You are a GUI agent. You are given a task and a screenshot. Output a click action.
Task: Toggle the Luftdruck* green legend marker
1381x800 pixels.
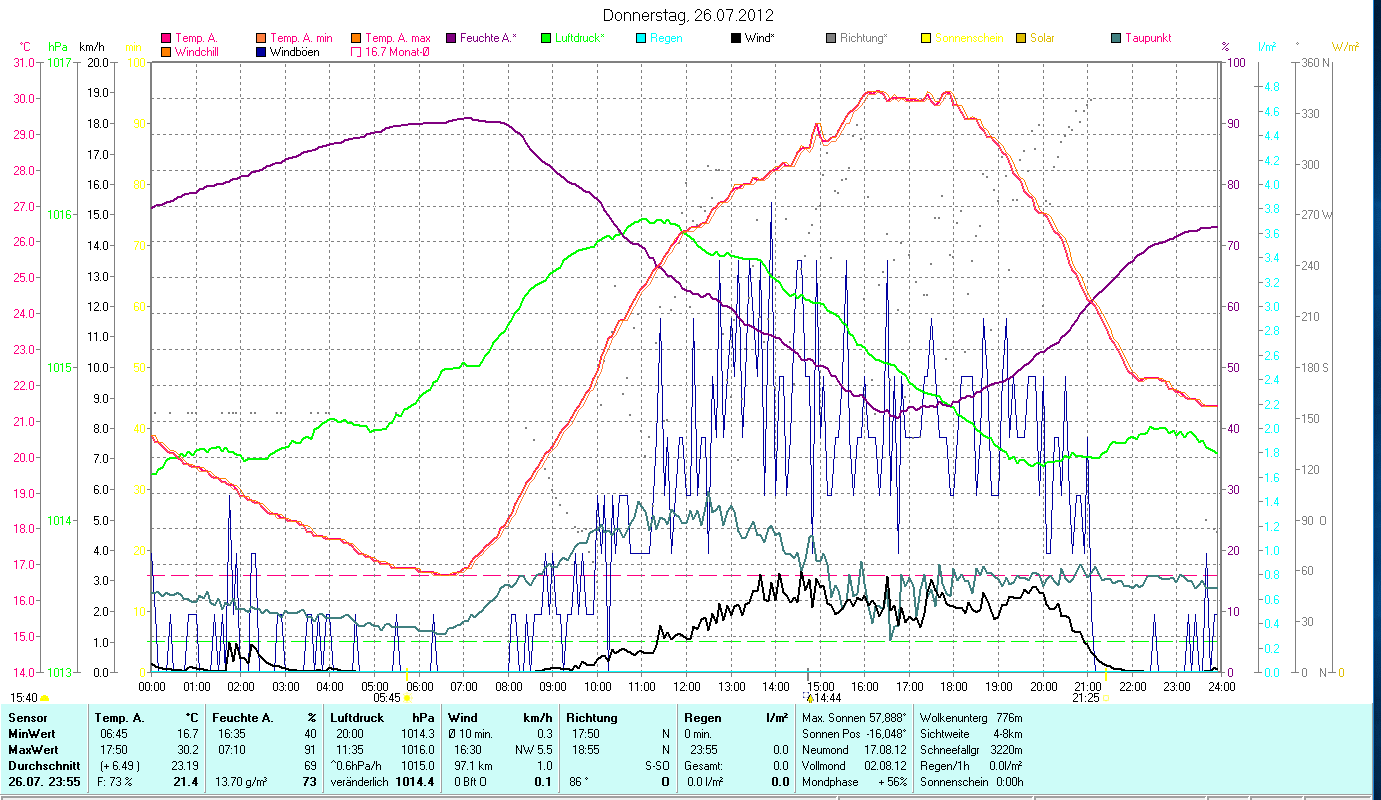[x=546, y=38]
